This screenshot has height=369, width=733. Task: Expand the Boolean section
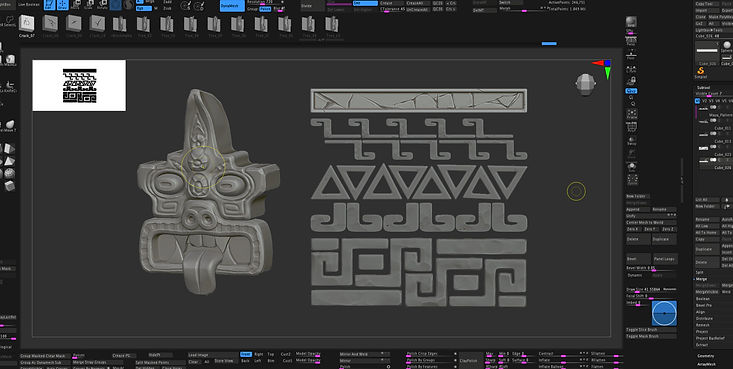pos(703,298)
